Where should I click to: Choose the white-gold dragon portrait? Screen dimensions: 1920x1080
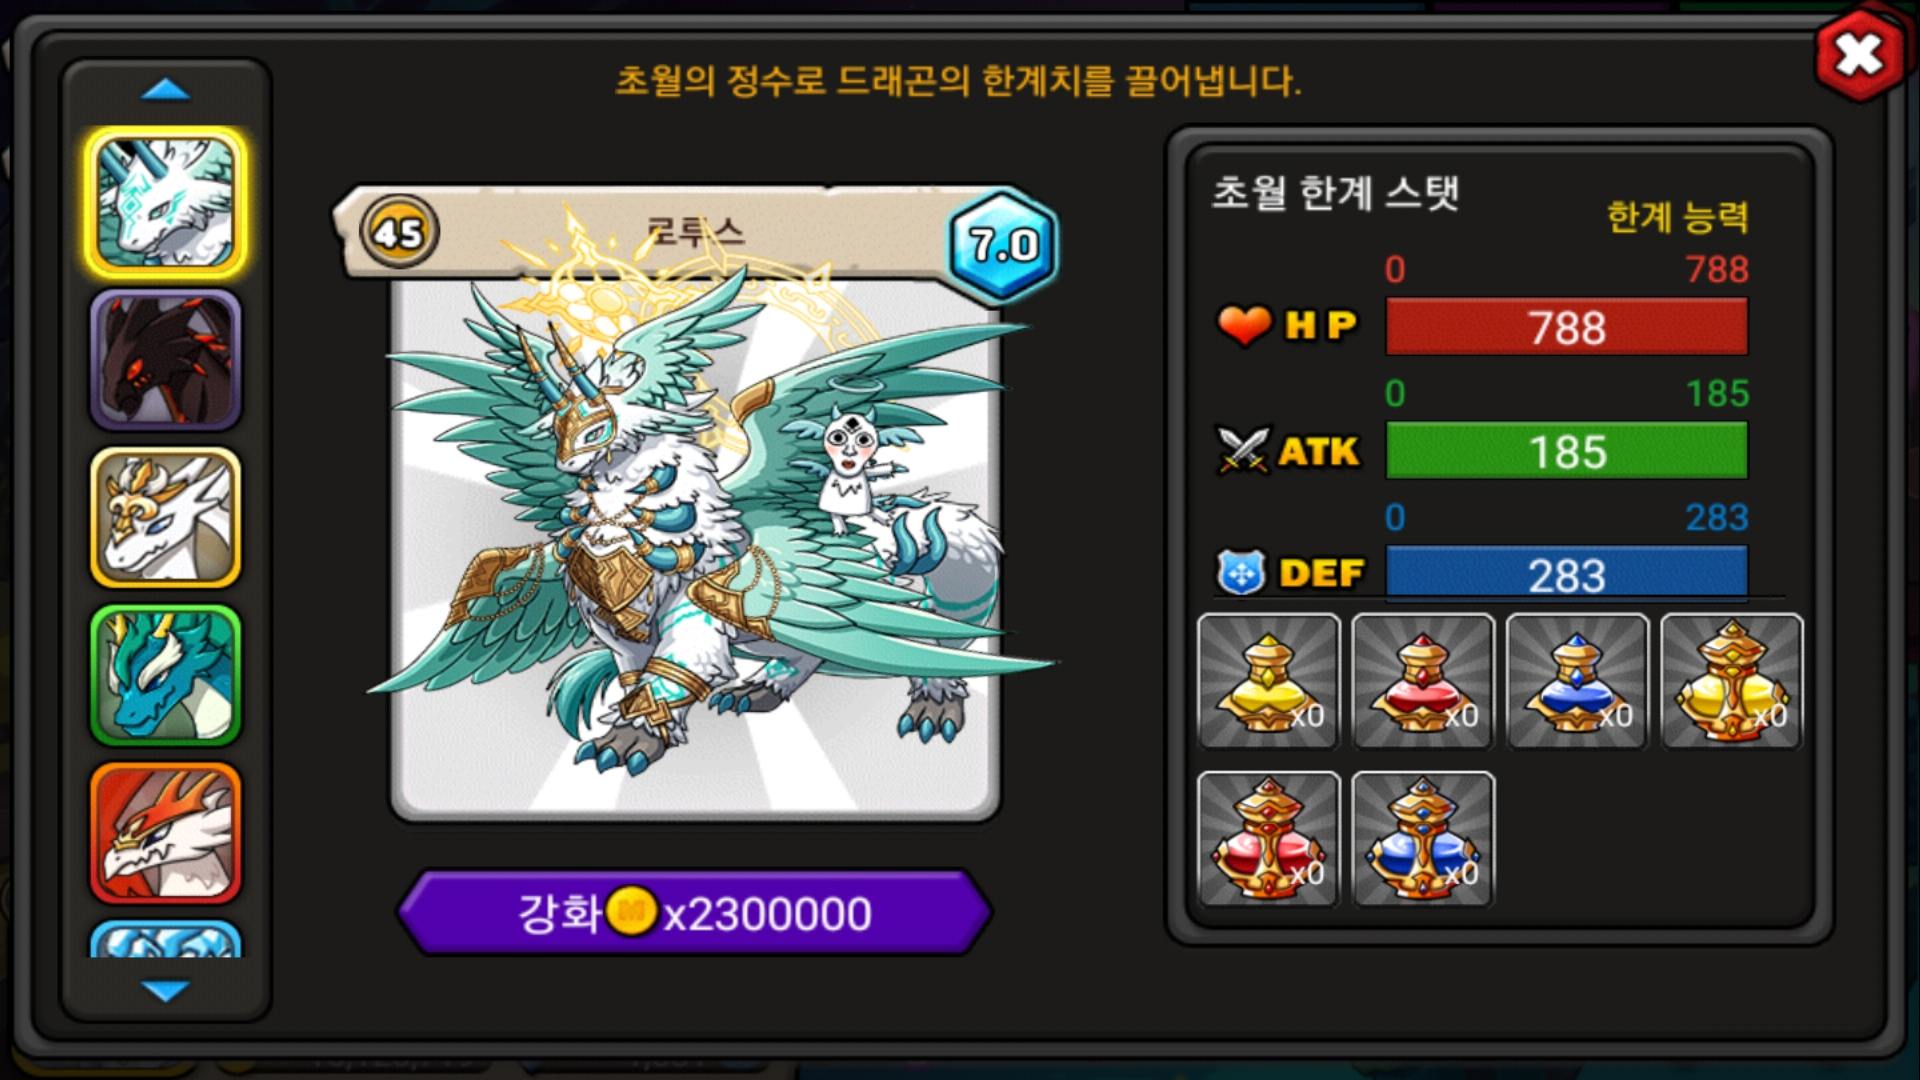point(166,517)
